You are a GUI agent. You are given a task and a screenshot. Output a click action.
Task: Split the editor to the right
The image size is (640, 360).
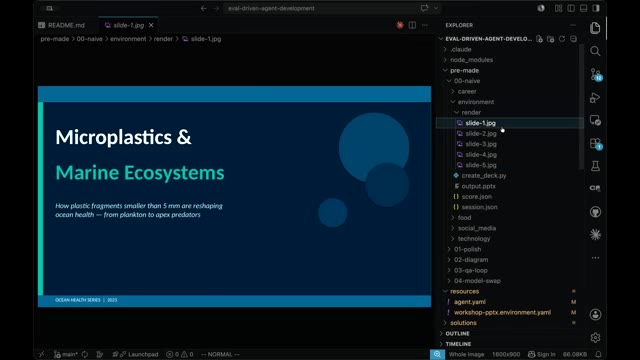click(x=412, y=25)
